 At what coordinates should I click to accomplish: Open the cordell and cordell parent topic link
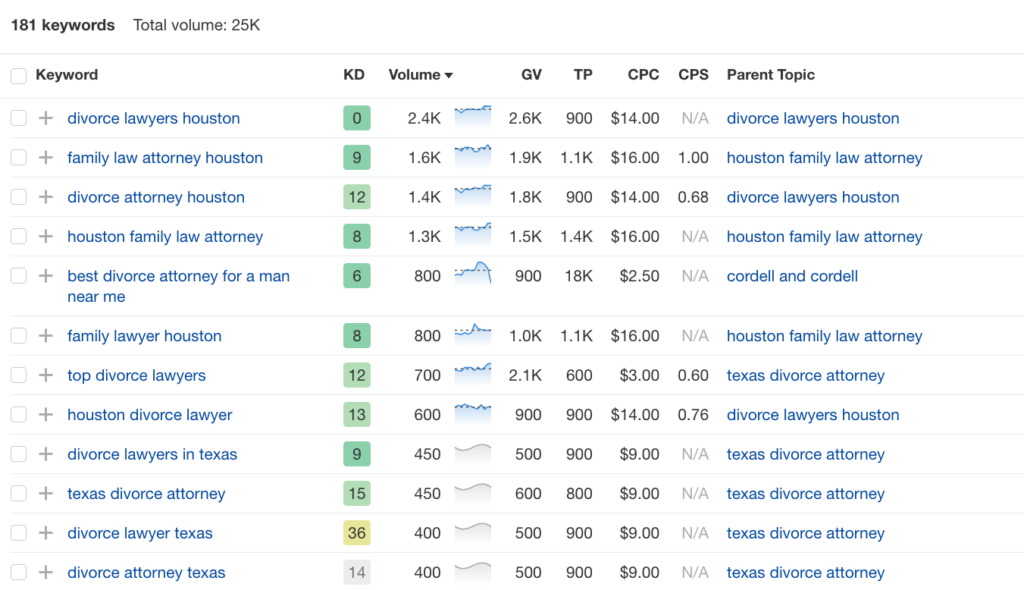click(792, 276)
